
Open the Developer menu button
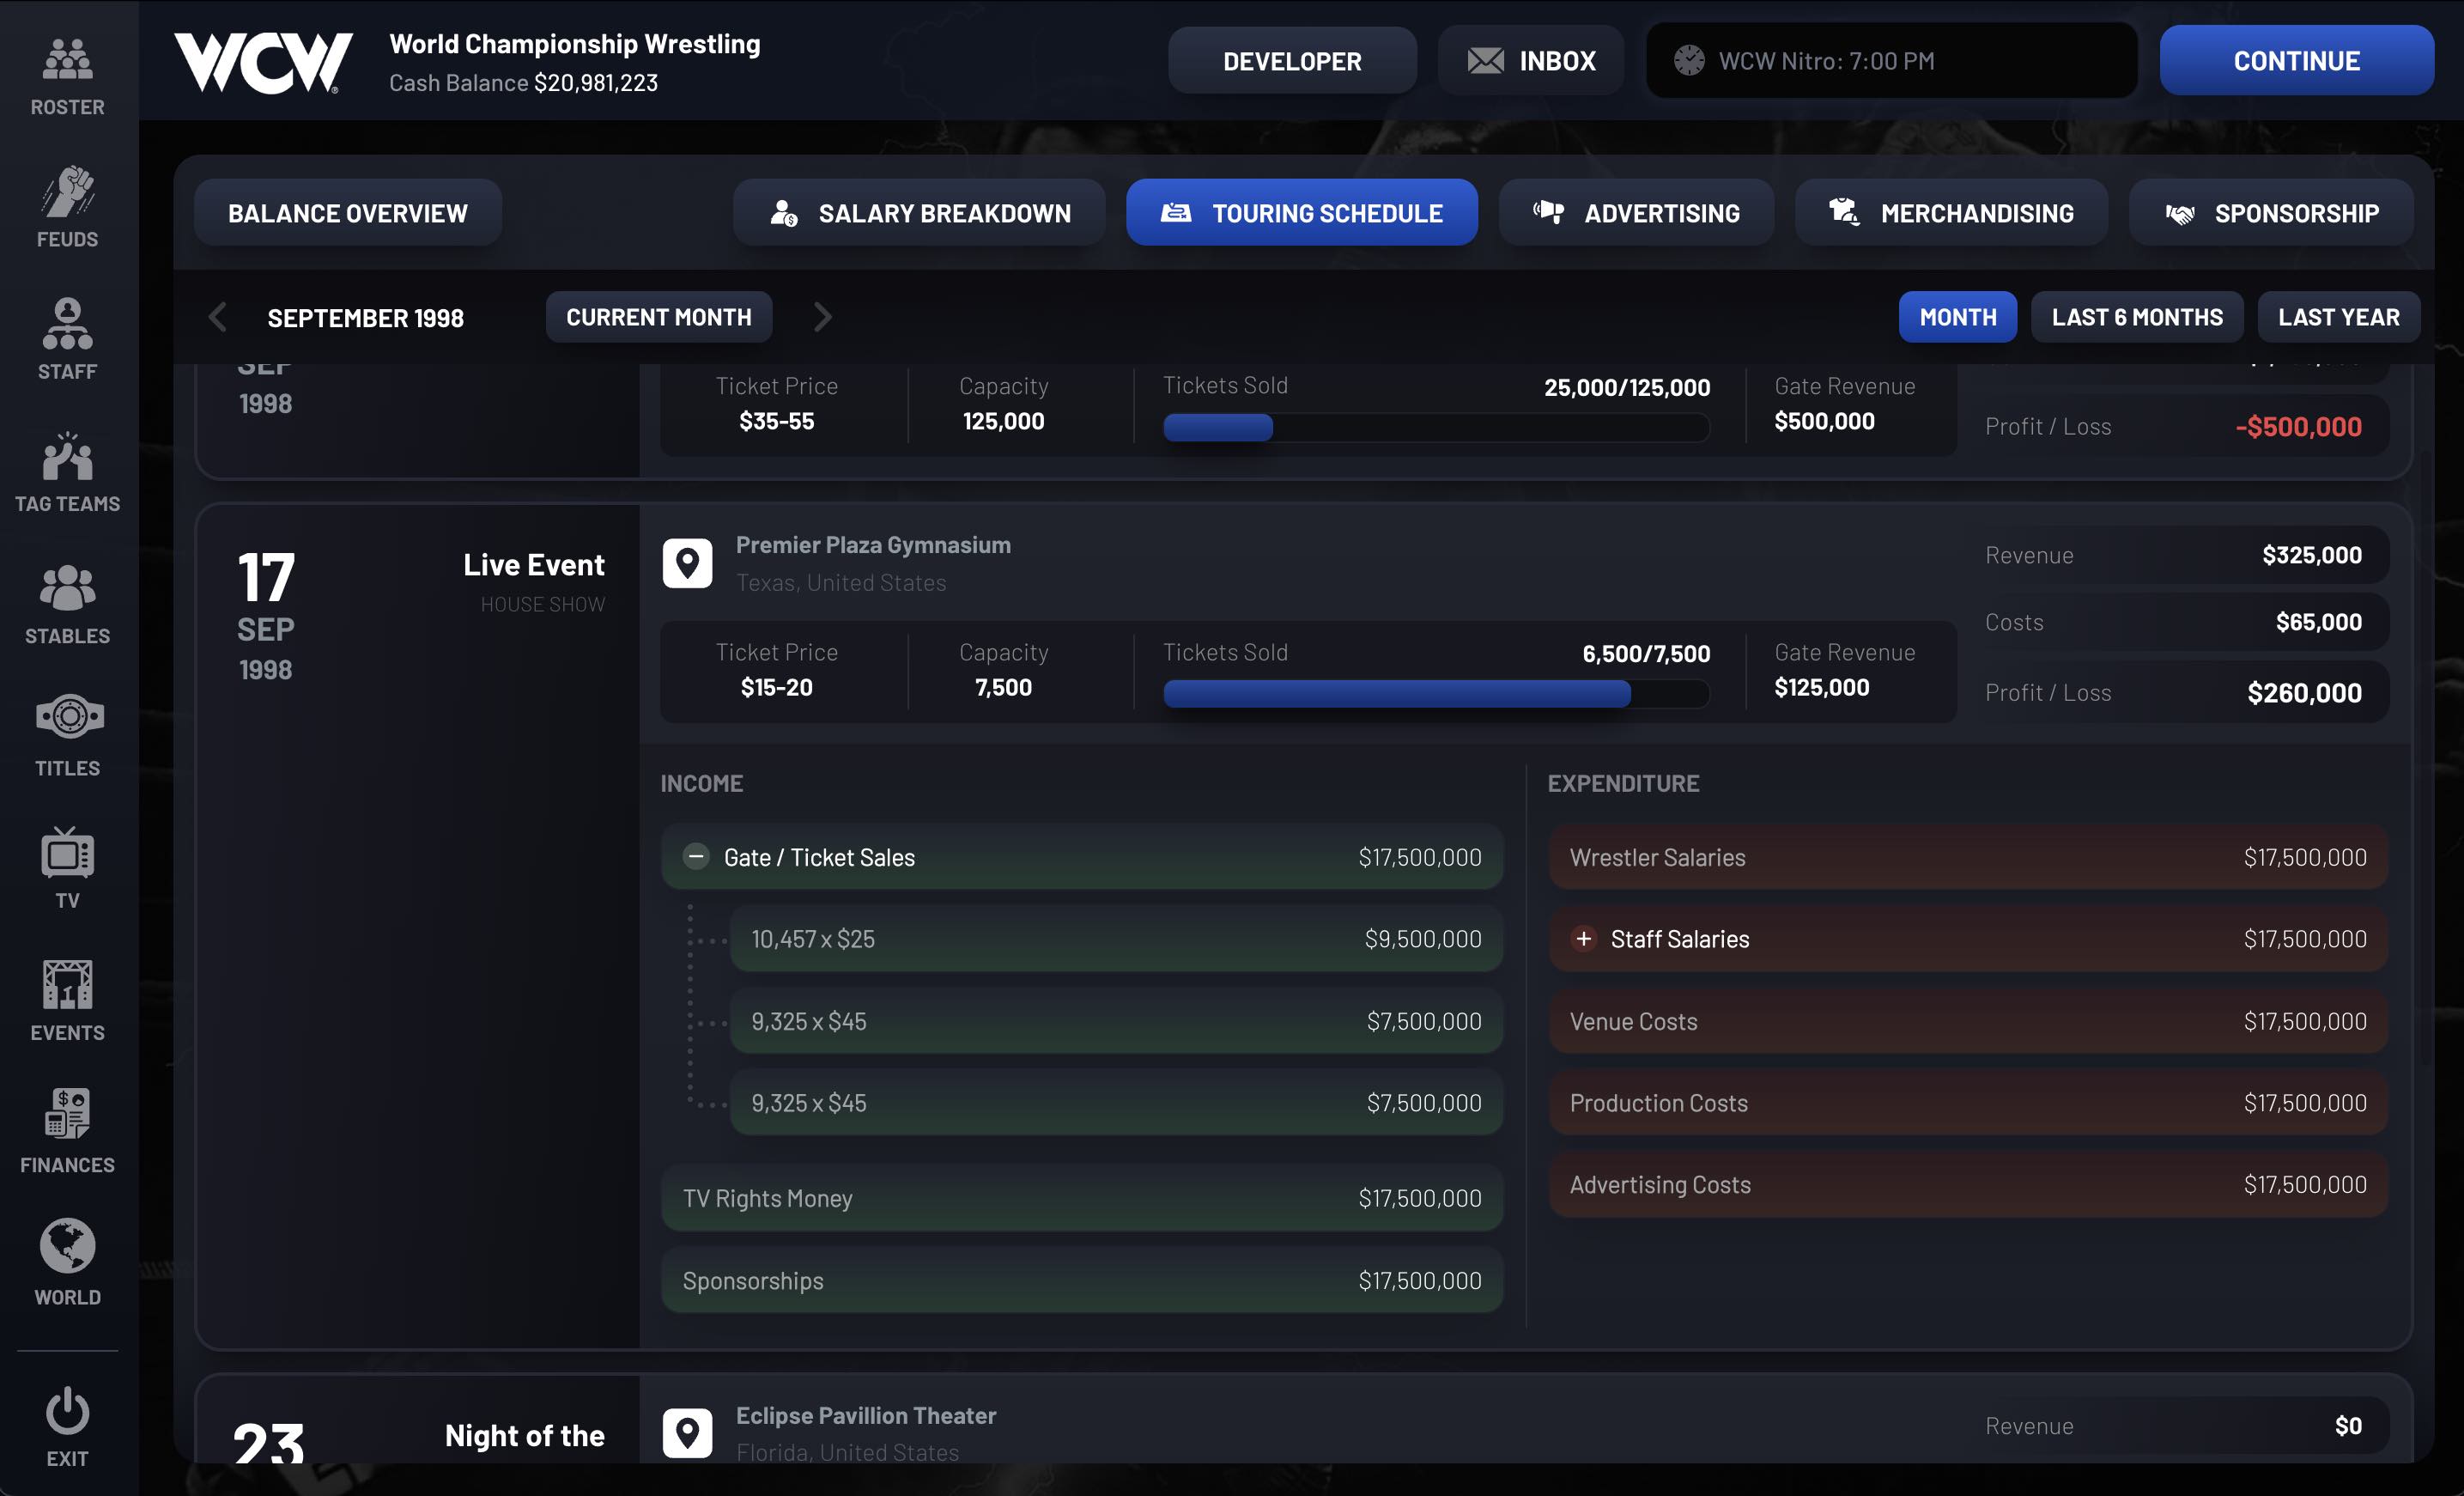[x=1291, y=61]
